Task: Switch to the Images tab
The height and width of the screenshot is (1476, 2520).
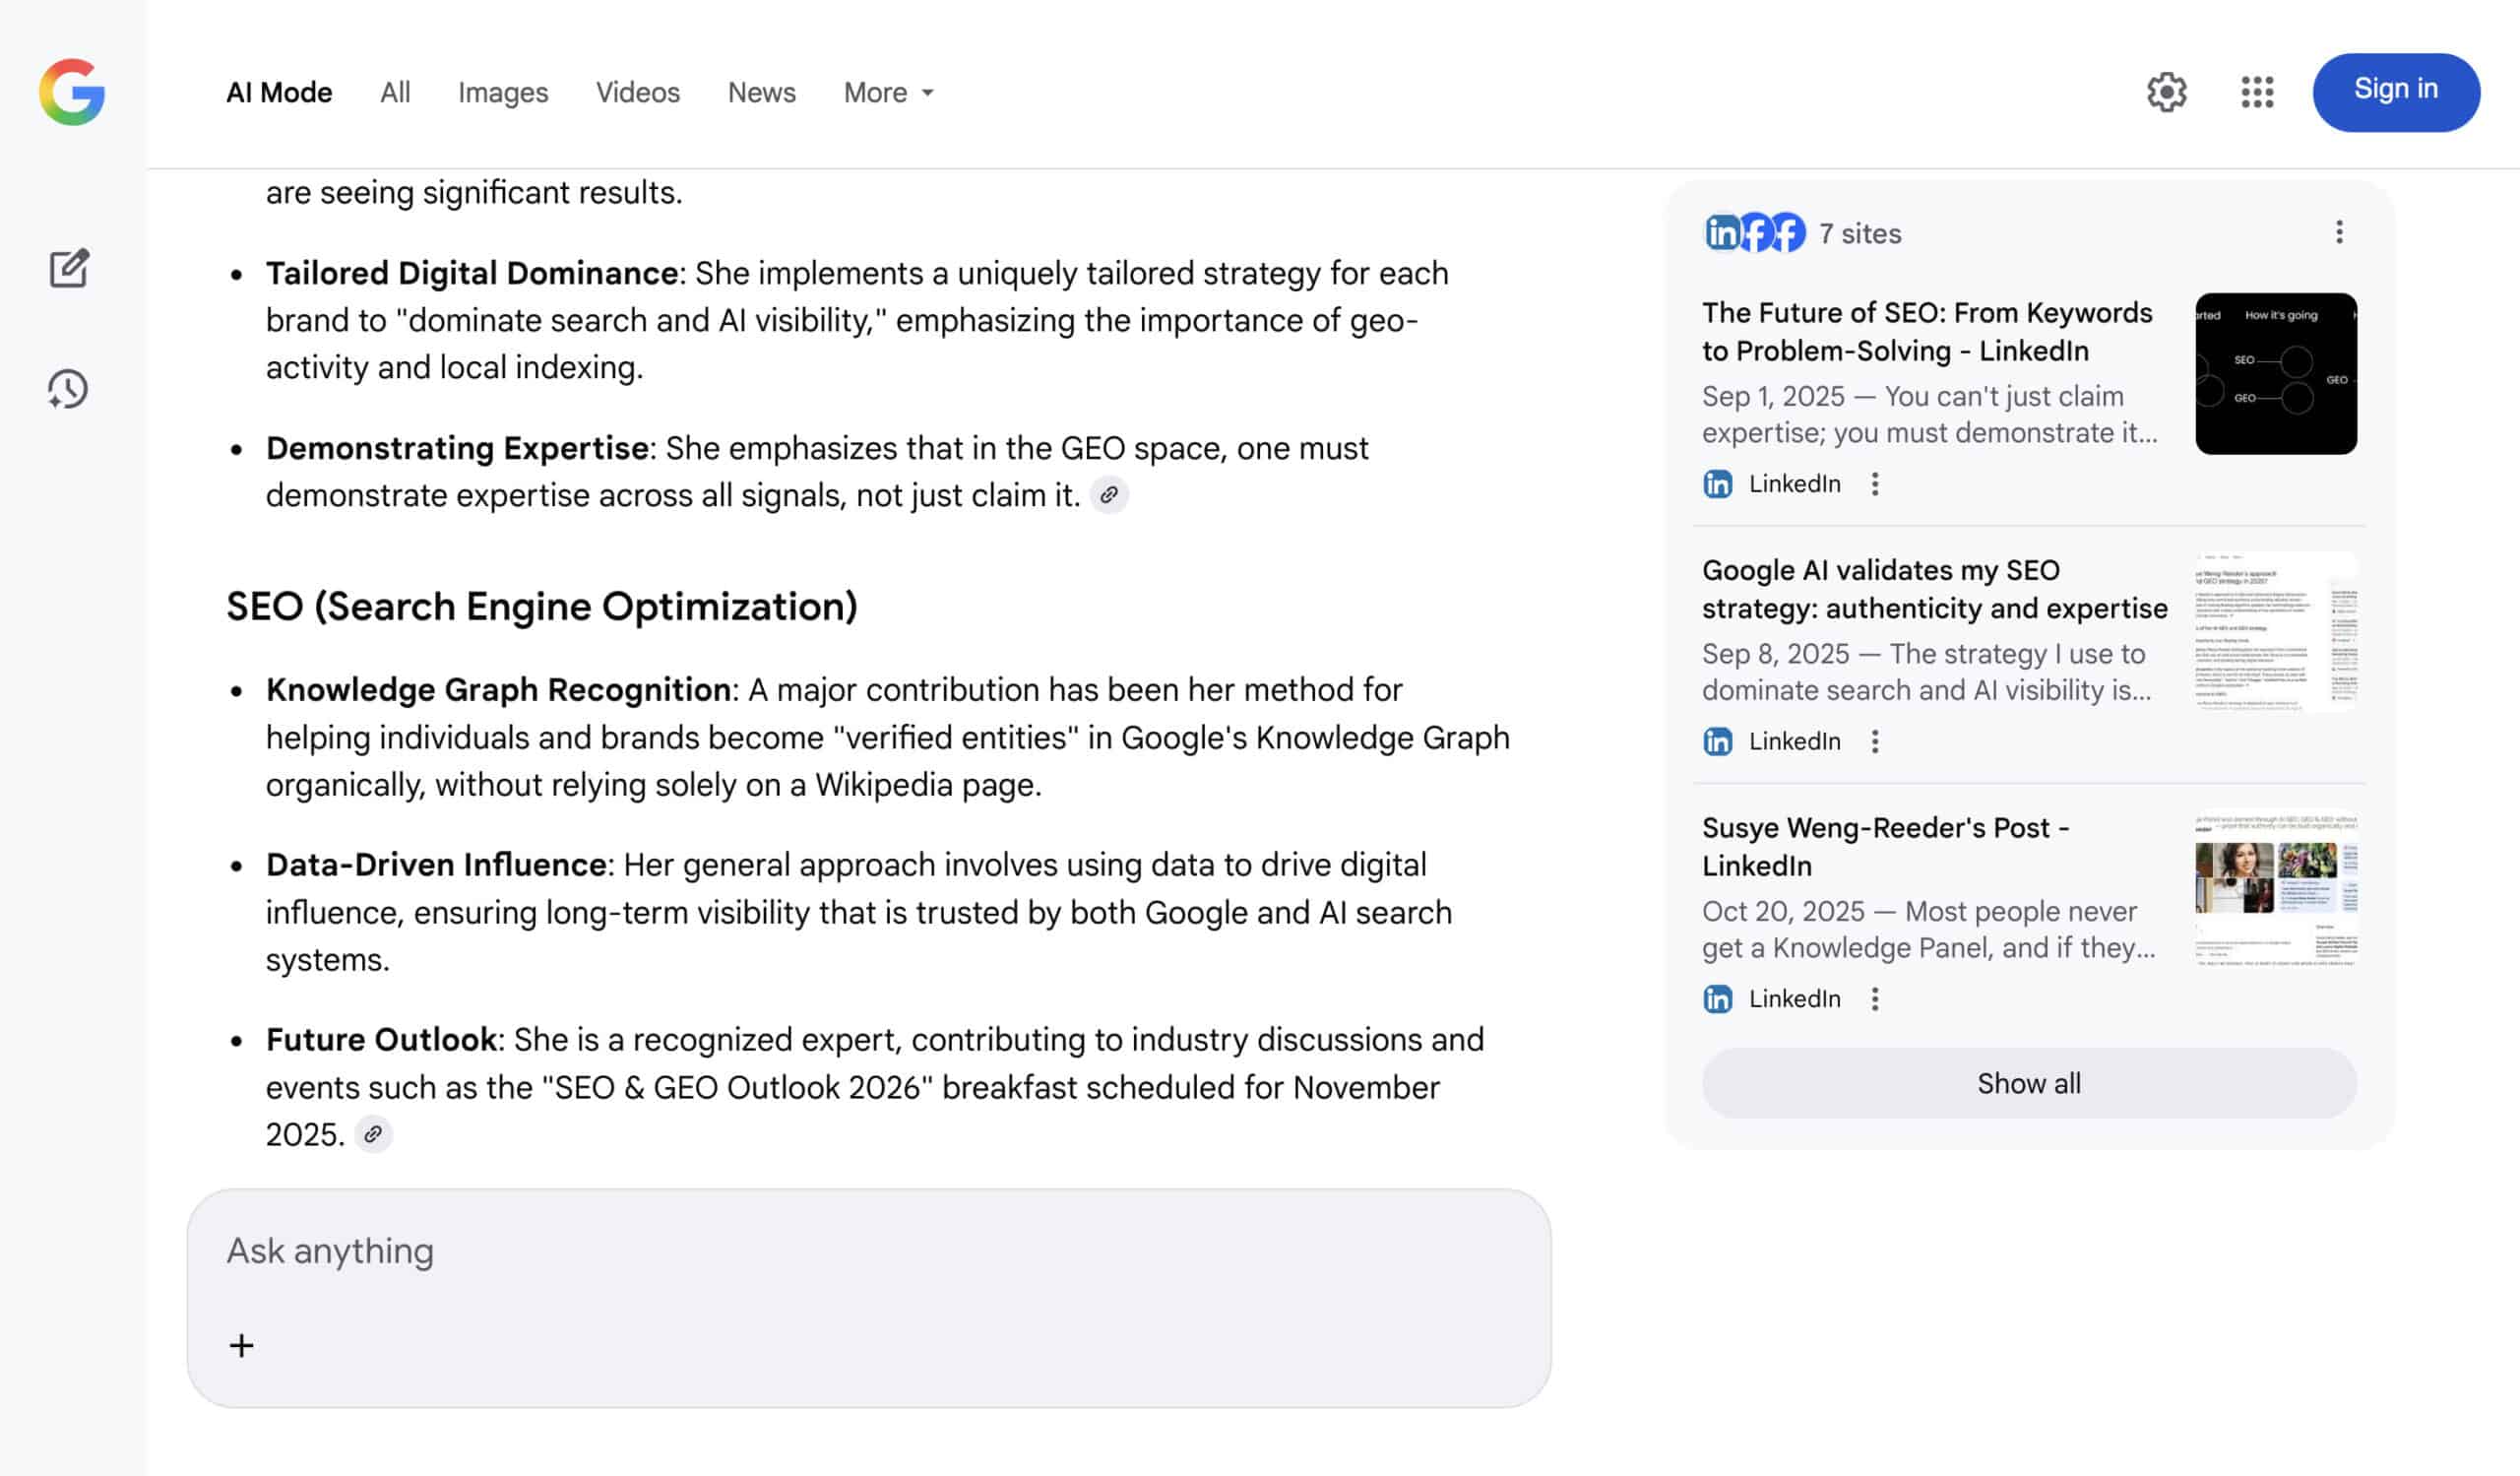Action: pos(503,92)
